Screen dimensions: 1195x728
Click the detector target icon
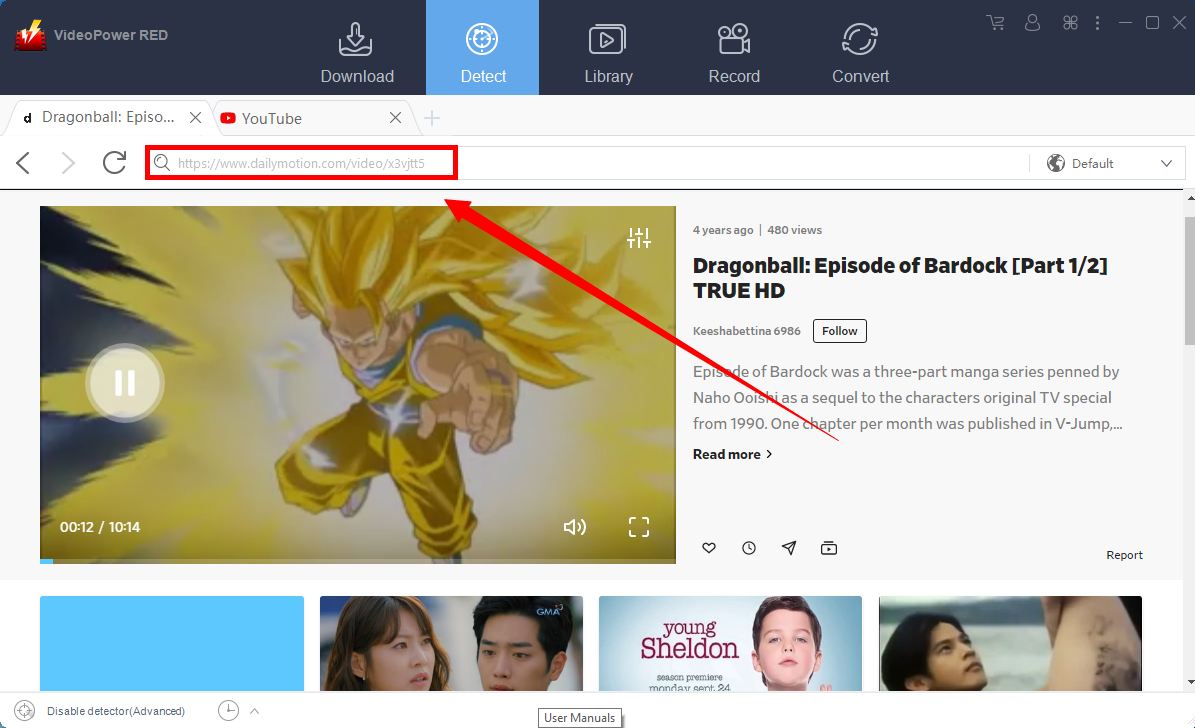pos(24,710)
